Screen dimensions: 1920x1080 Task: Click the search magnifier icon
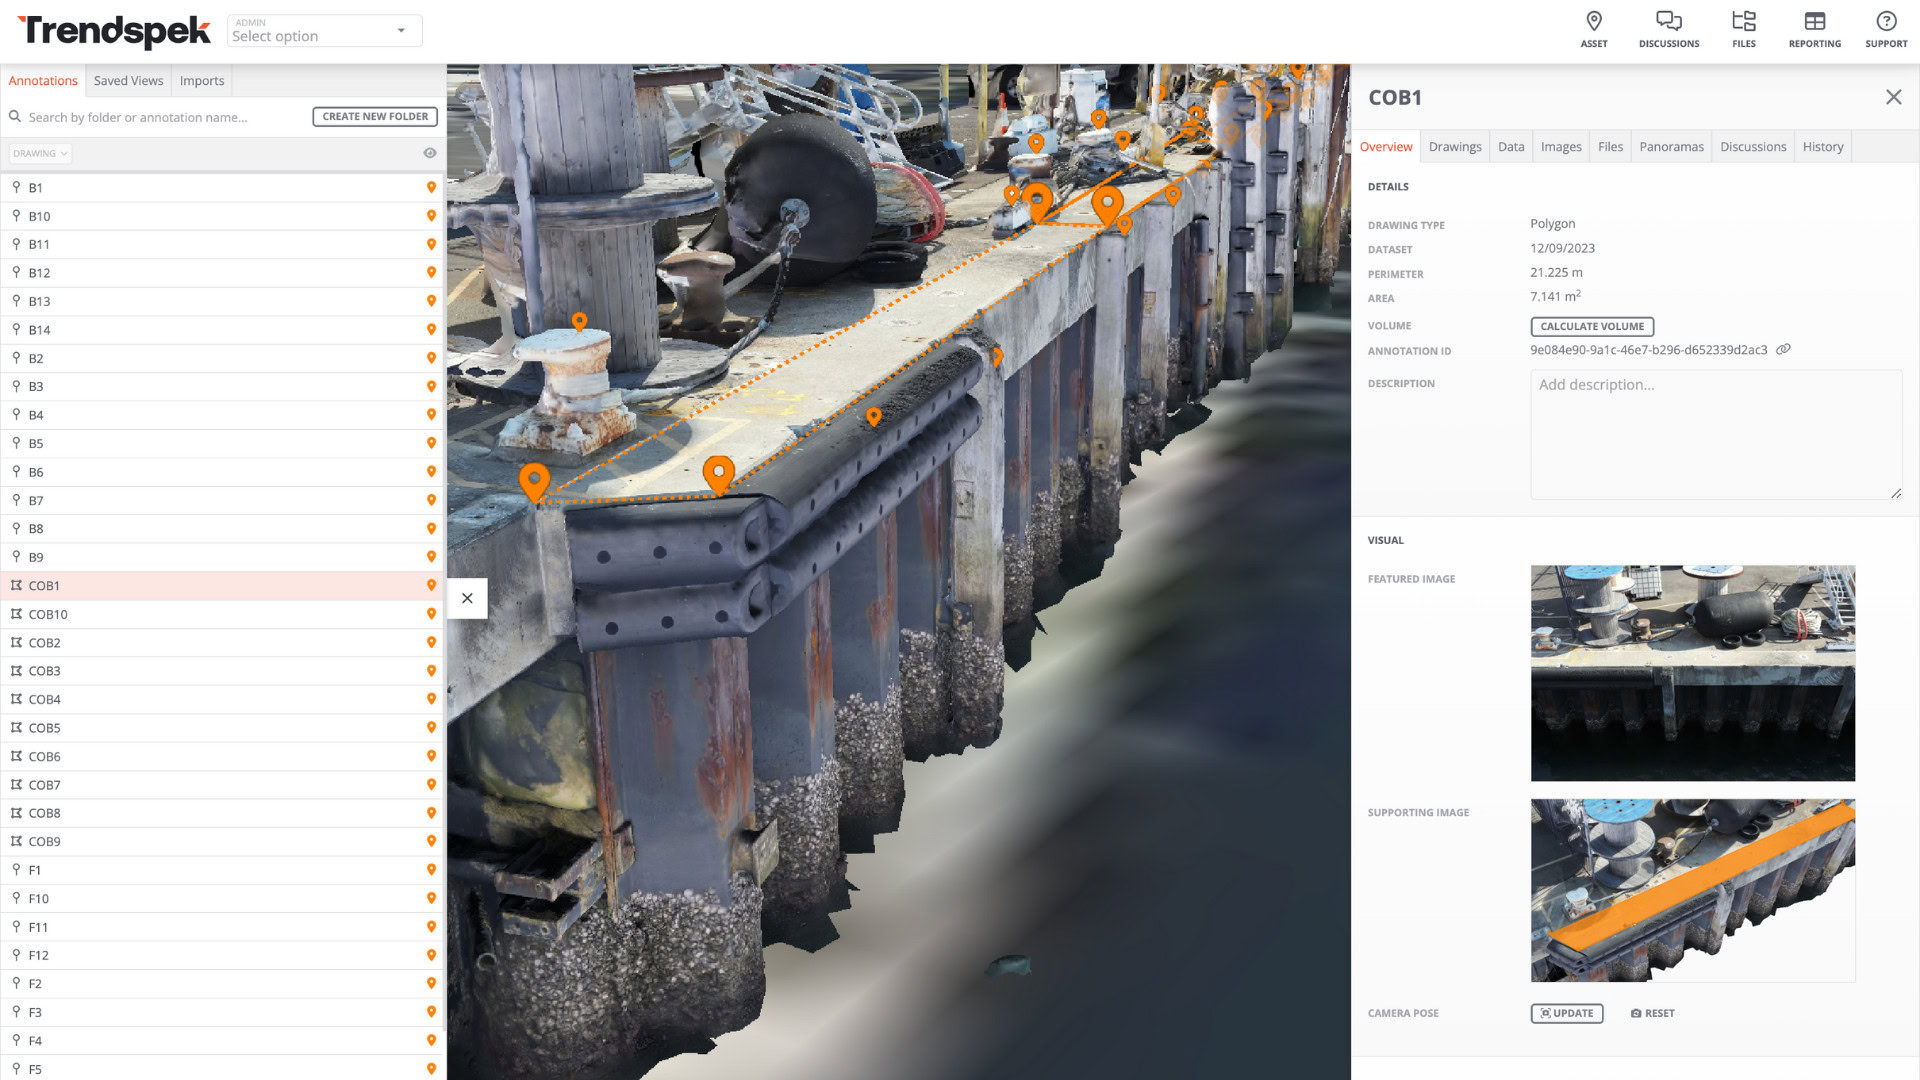(15, 117)
